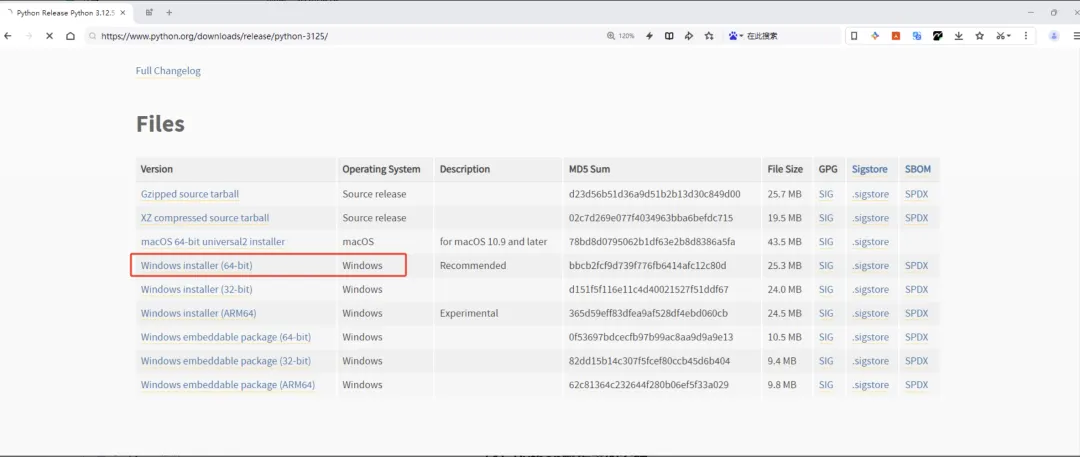Download Windows installer (ARM64)
The width and height of the screenshot is (1080, 457).
pos(198,313)
